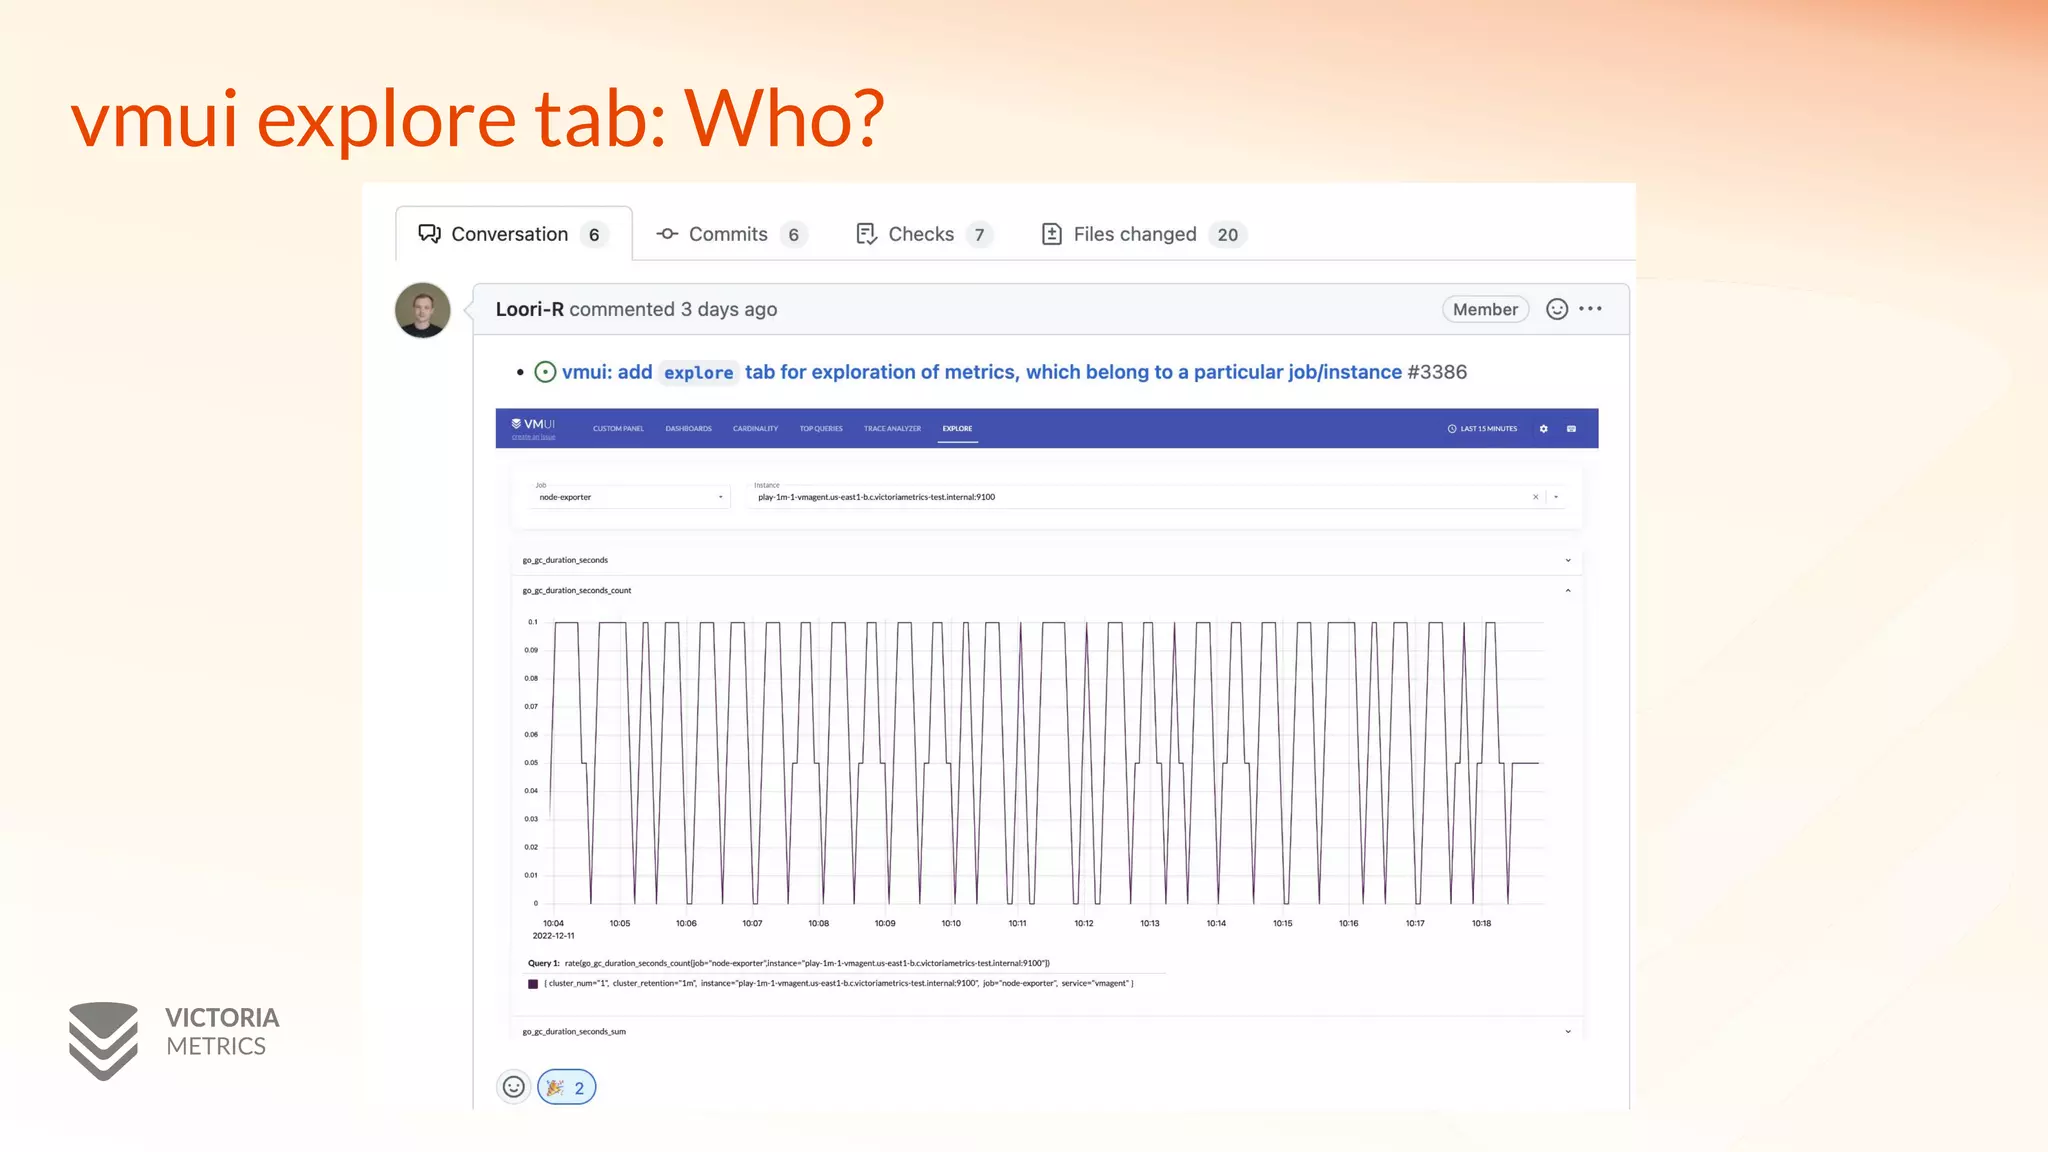The width and height of the screenshot is (2048, 1152).
Task: Click the Victoria Metrics logo
Action: click(x=174, y=1041)
